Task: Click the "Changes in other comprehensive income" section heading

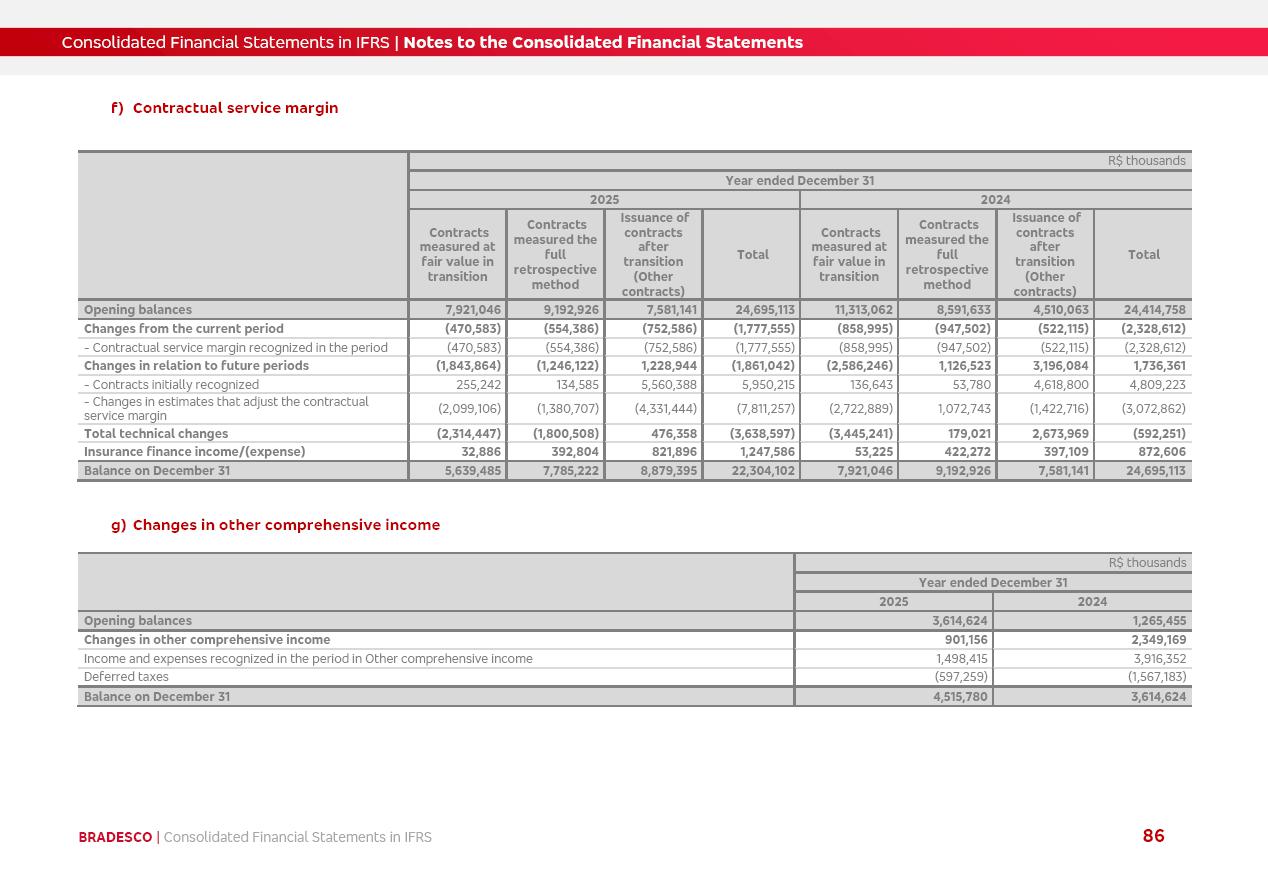Action: (x=286, y=525)
